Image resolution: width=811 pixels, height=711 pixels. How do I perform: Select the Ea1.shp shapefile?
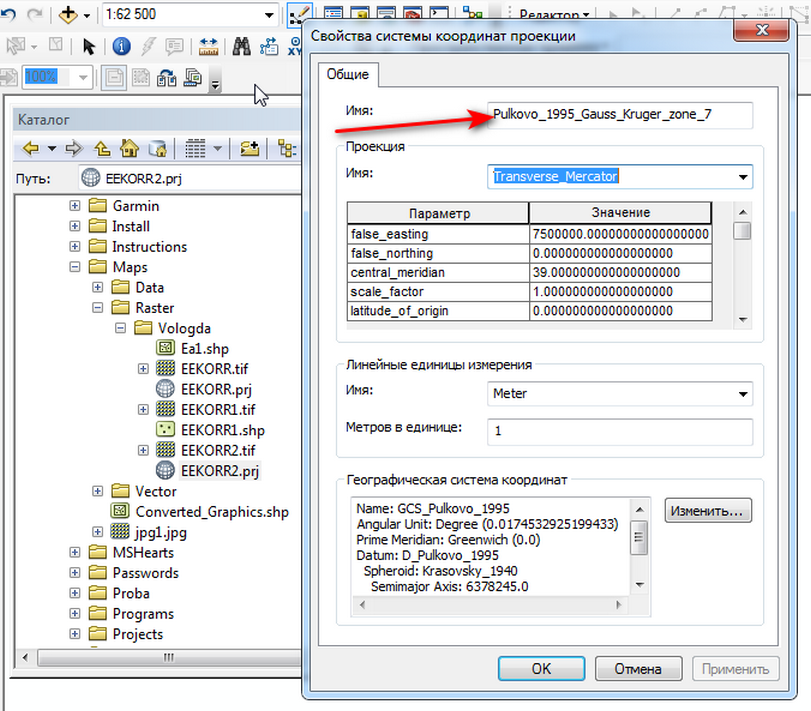point(204,349)
